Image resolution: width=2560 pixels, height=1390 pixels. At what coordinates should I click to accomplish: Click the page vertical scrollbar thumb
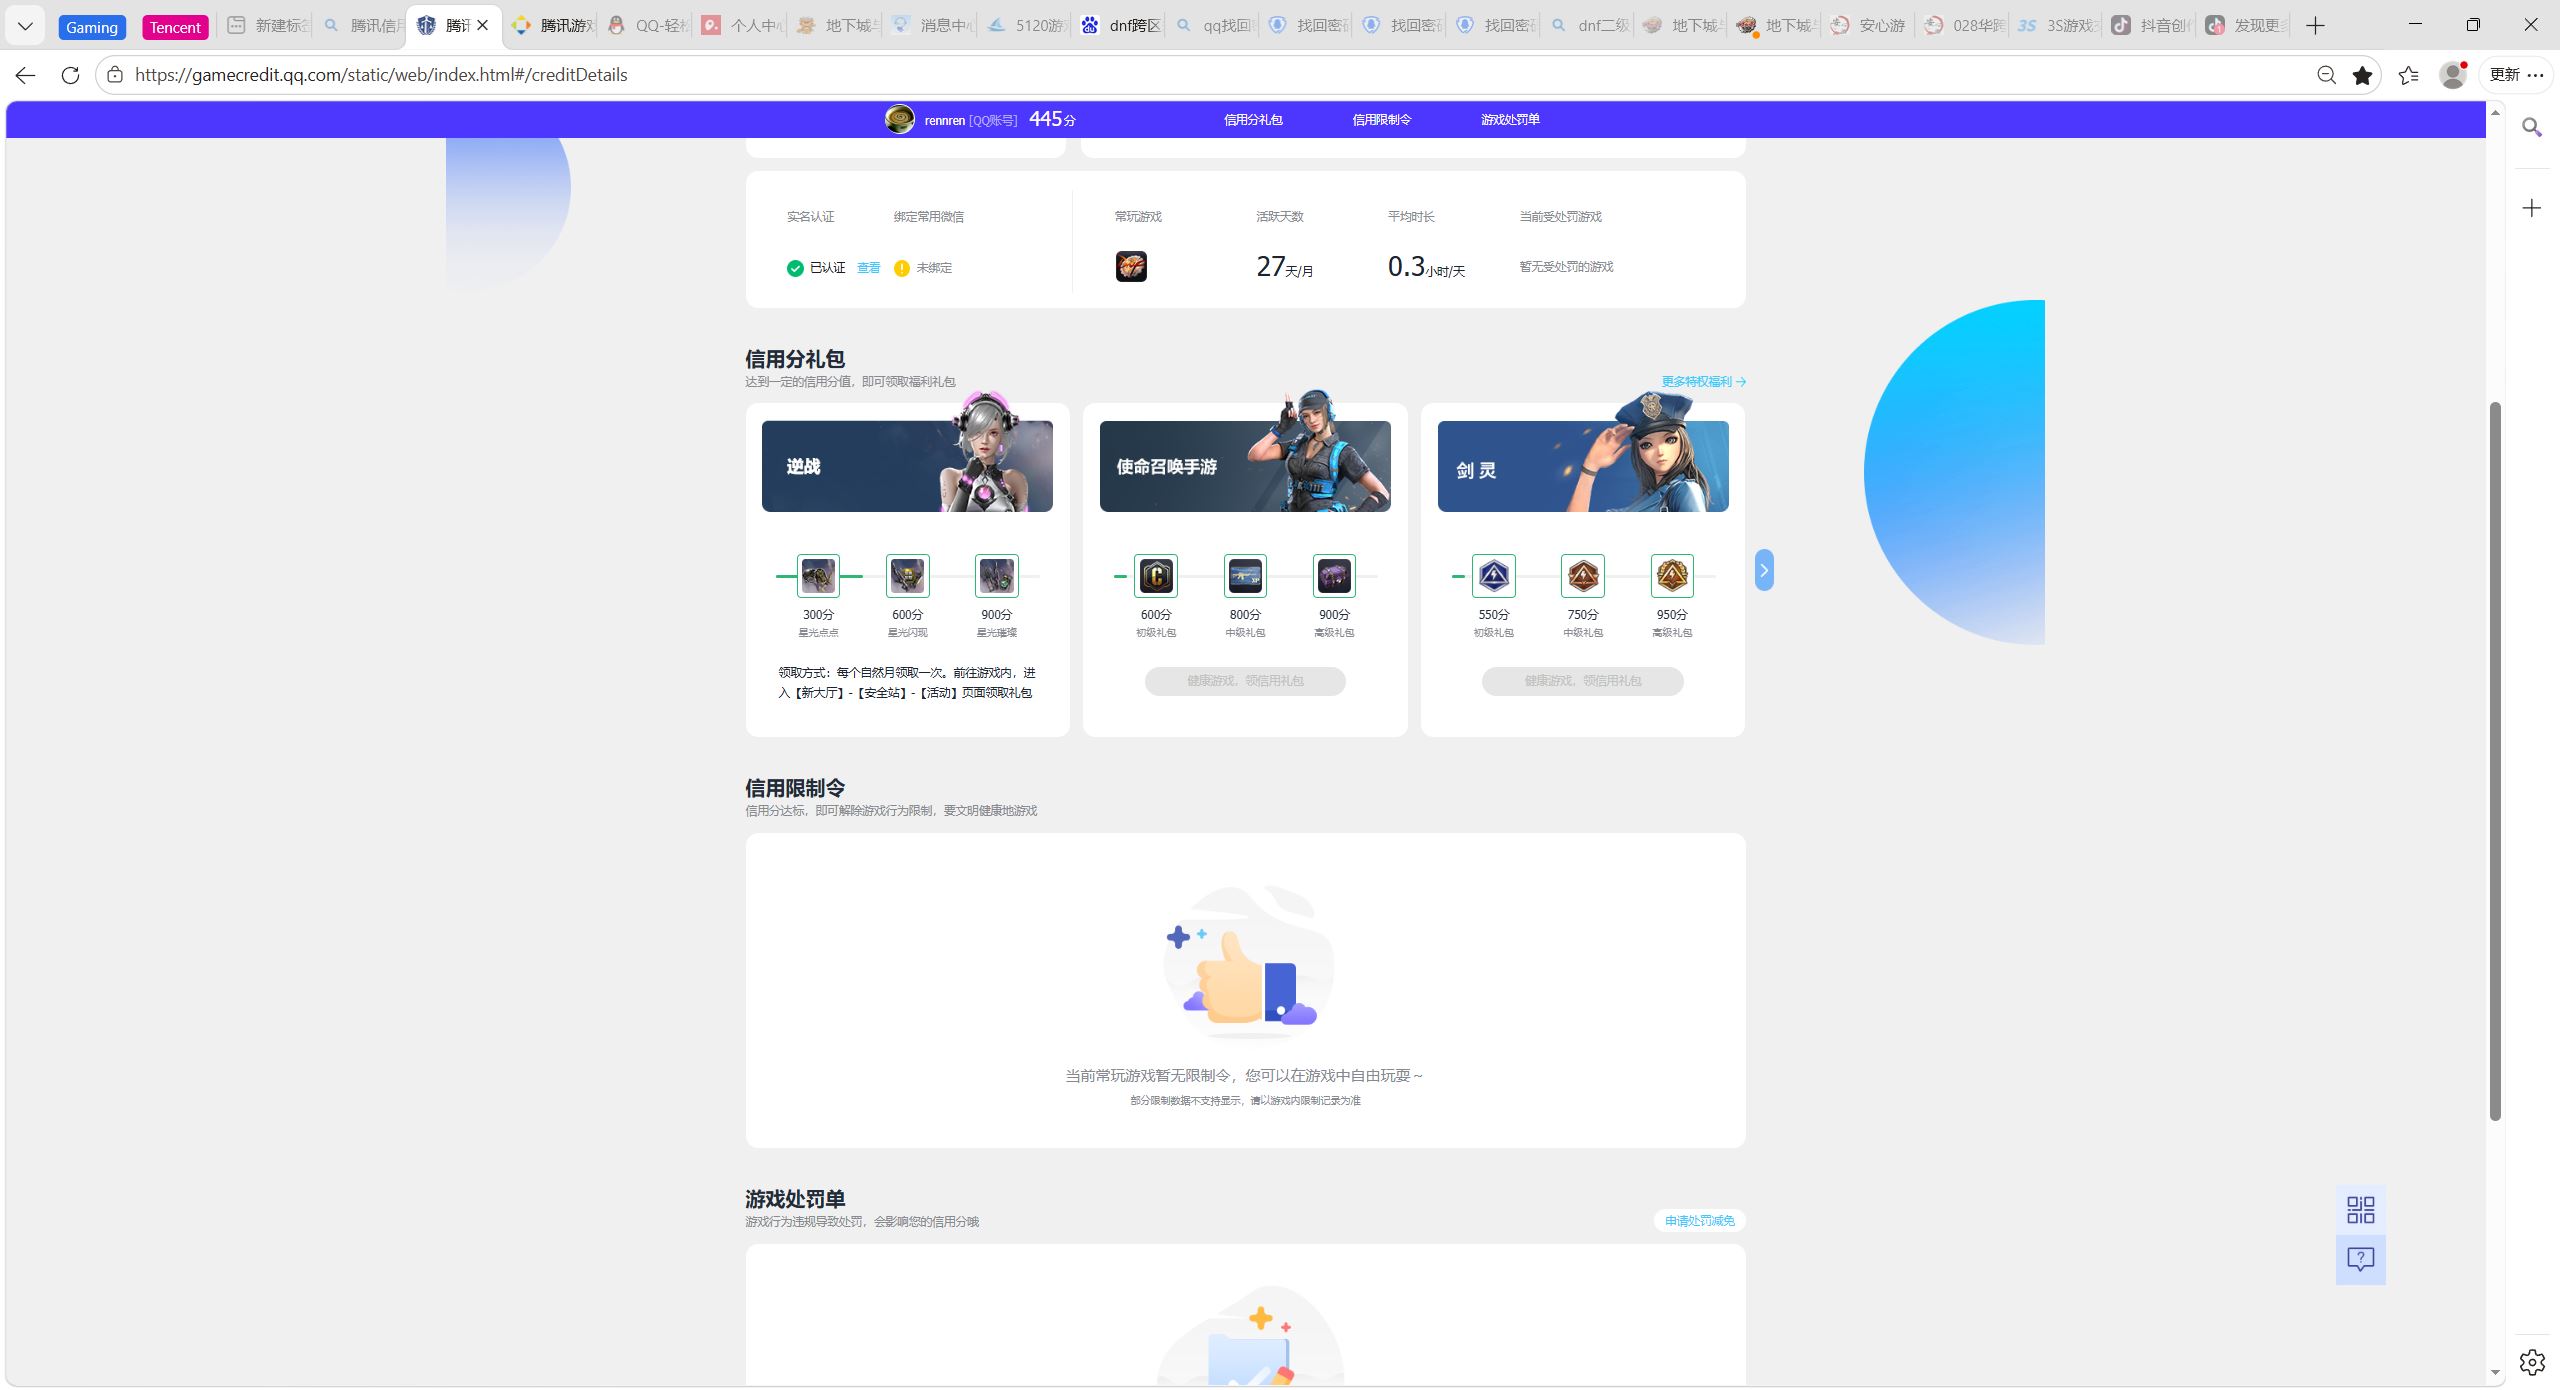pos(2495,760)
